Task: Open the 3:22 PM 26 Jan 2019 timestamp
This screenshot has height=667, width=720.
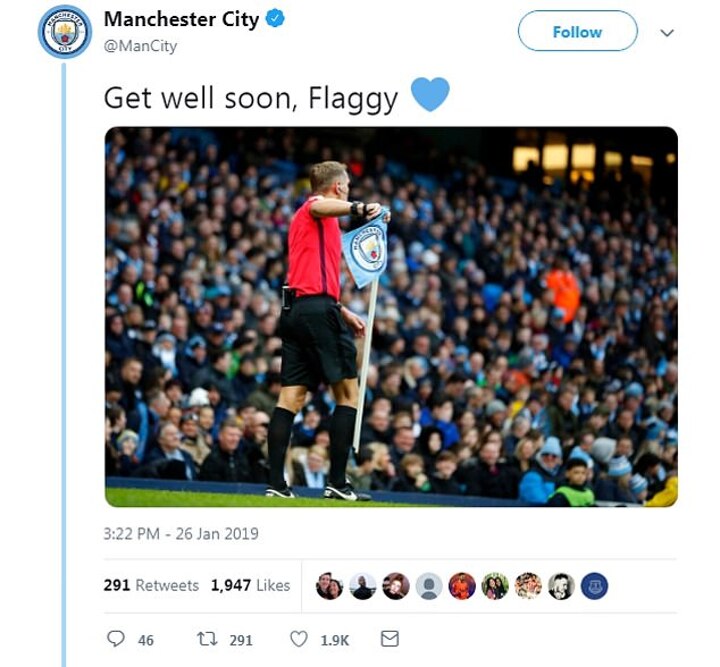Action: (181, 534)
